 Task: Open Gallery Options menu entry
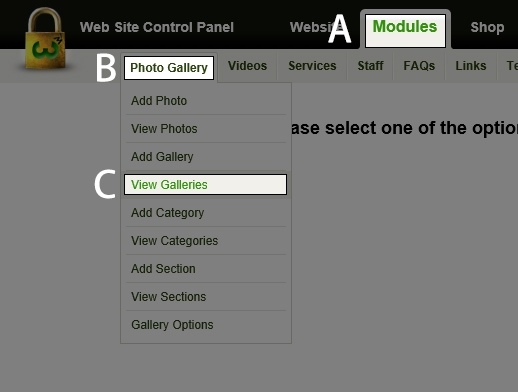(x=206, y=325)
